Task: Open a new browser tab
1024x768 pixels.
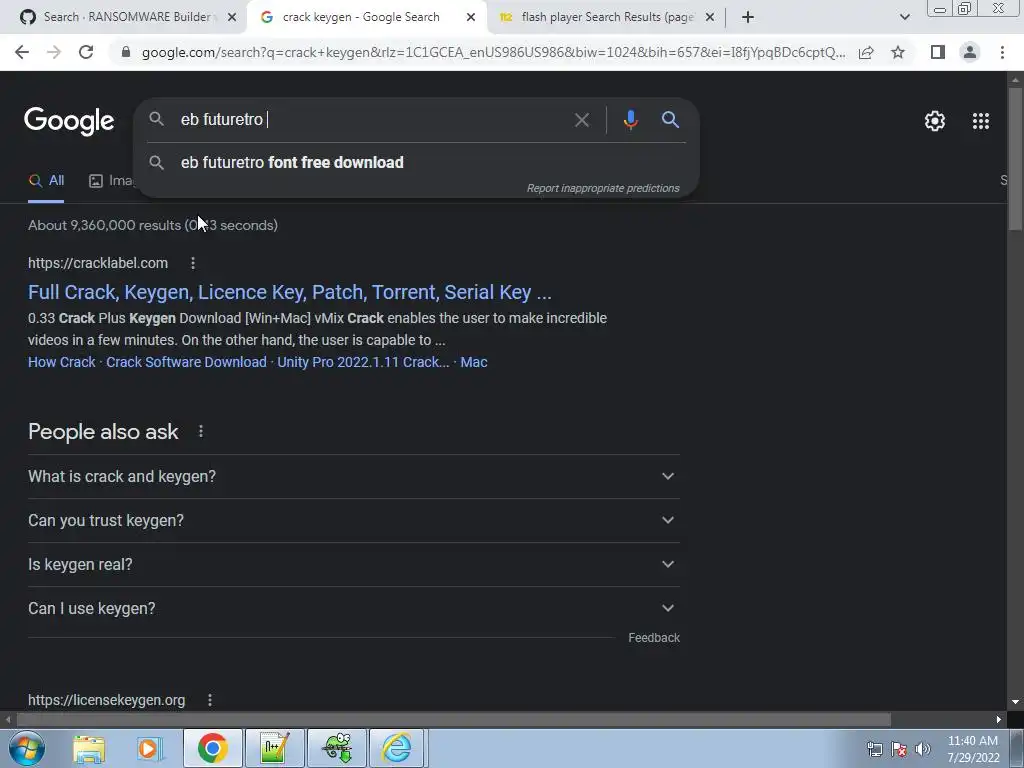Action: pyautogui.click(x=748, y=17)
